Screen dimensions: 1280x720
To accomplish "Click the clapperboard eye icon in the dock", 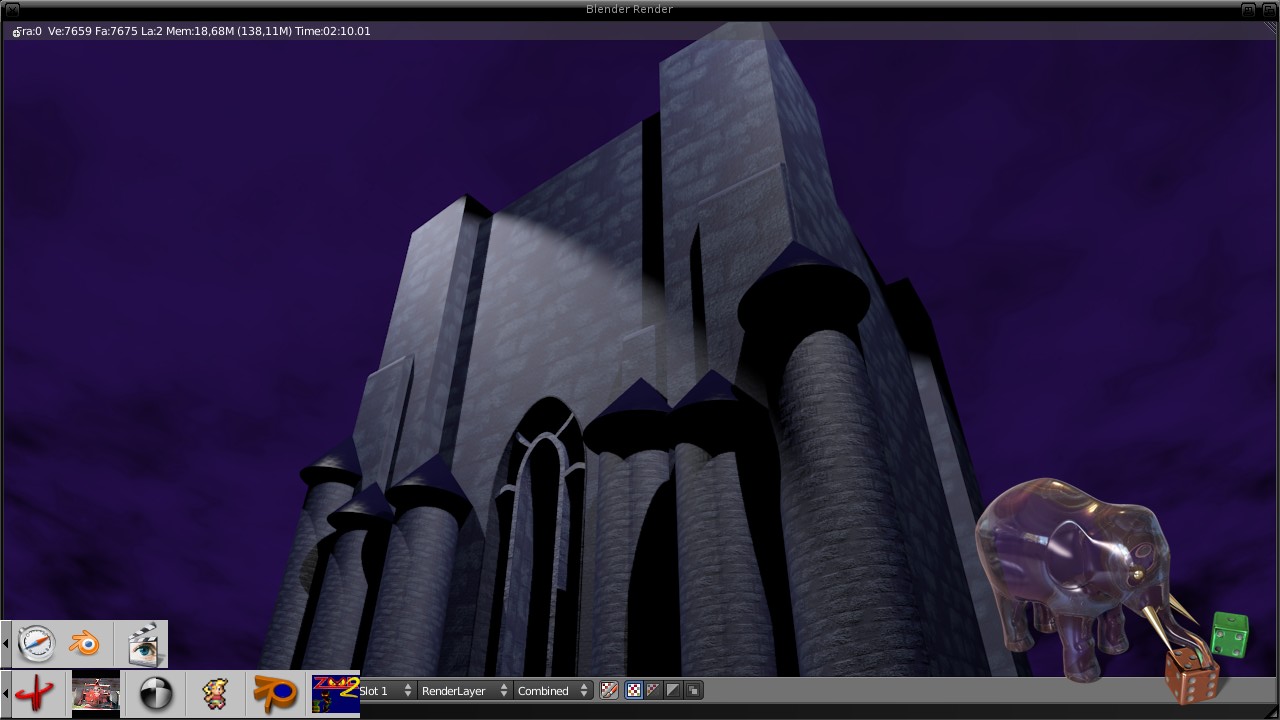I will [x=143, y=645].
